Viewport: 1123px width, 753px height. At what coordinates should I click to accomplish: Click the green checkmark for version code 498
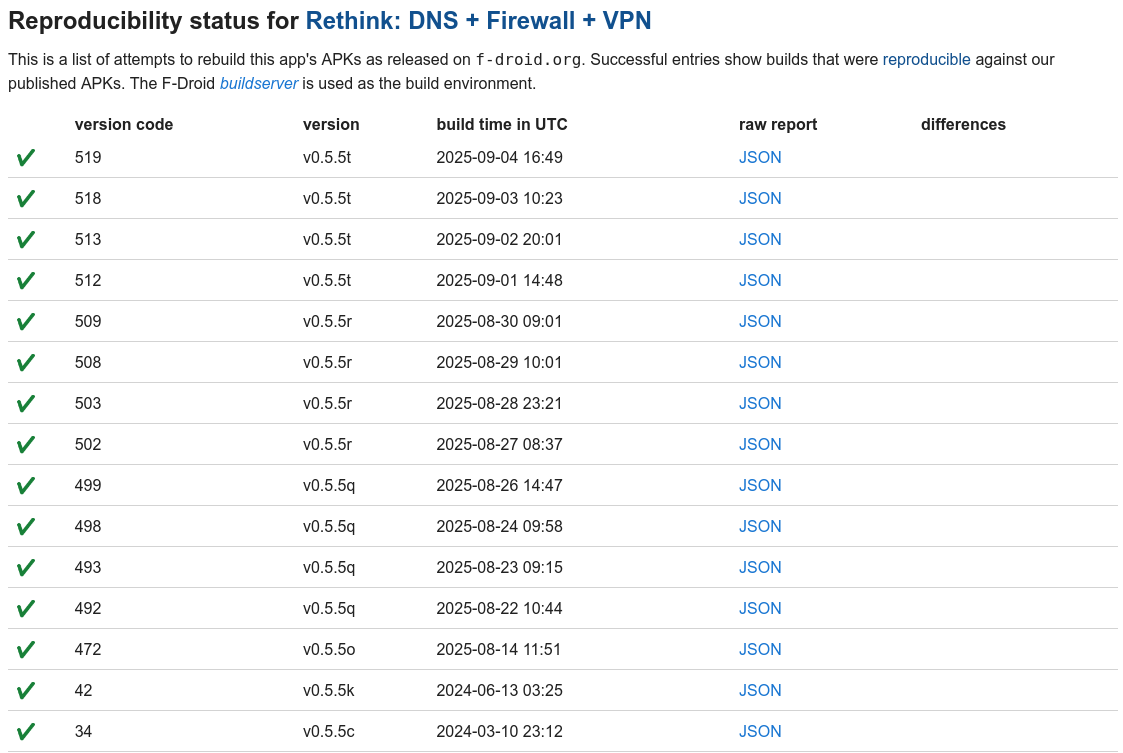pyautogui.click(x=26, y=527)
